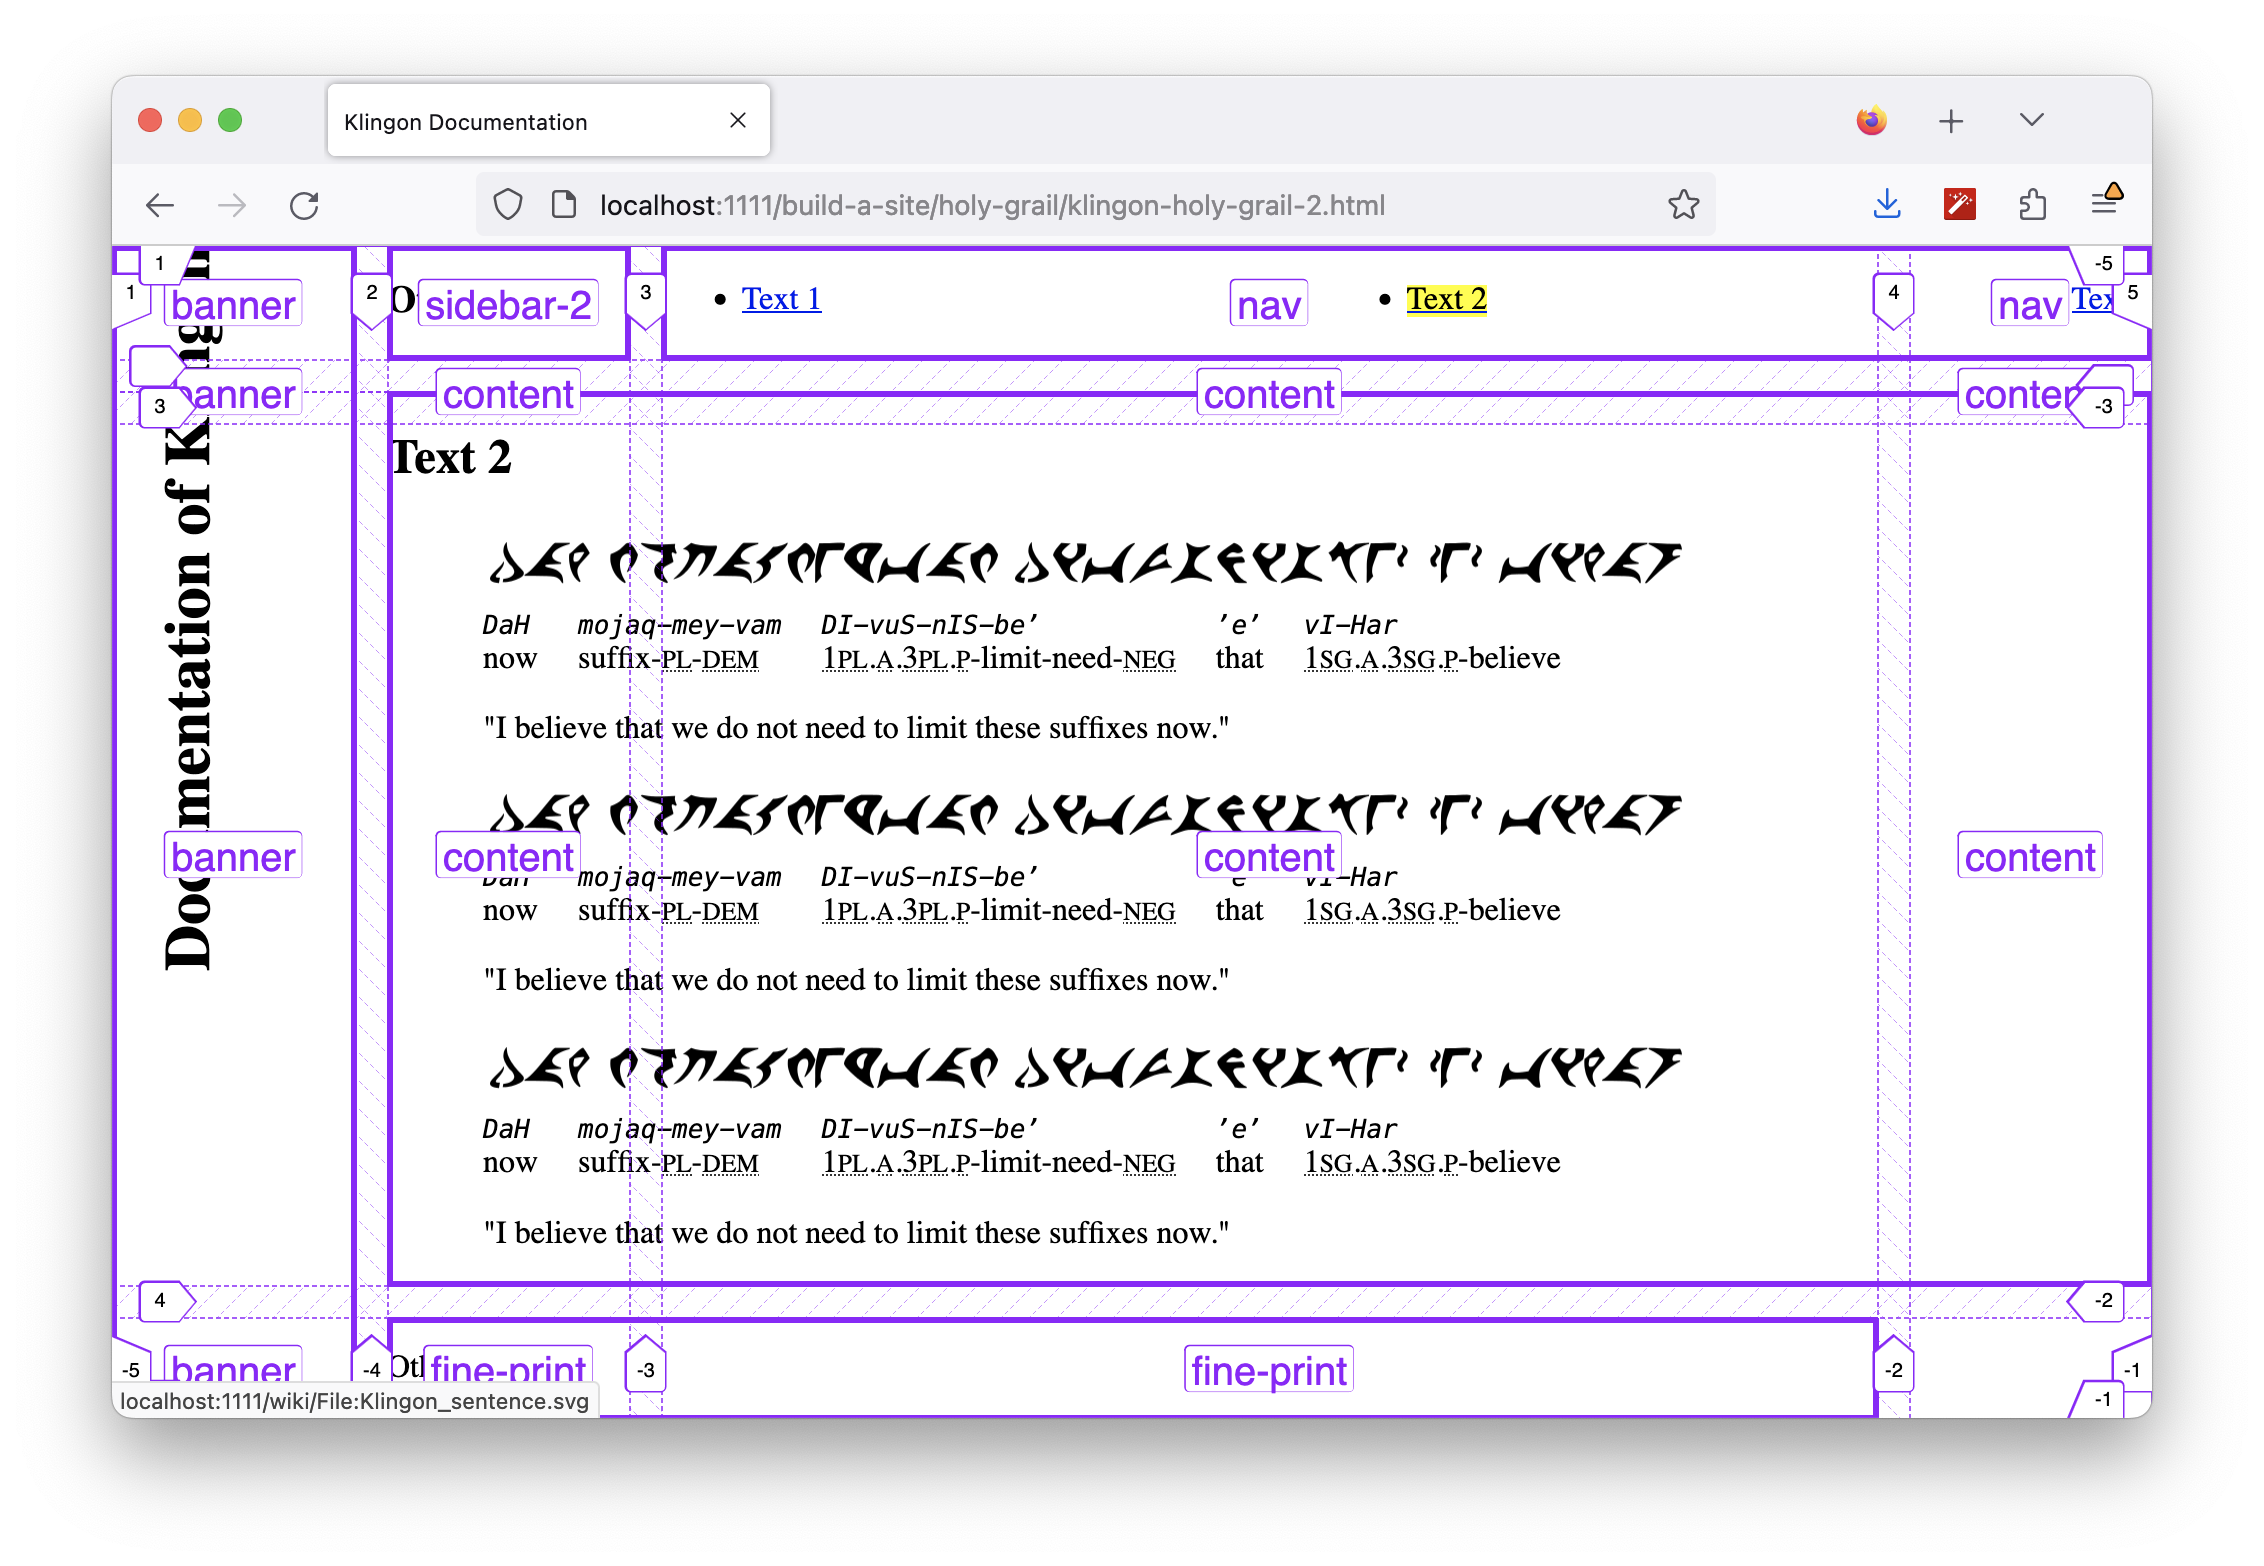Click the red magic wand extension icon
The width and height of the screenshot is (2264, 1566).
[x=1960, y=205]
